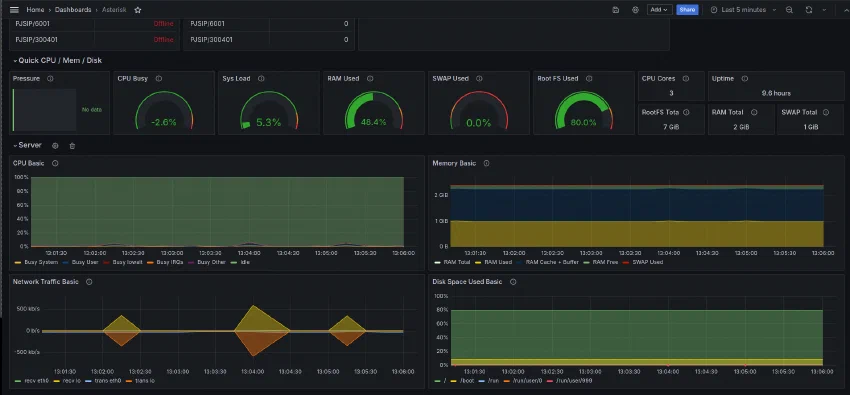The width and height of the screenshot is (850, 395).
Task: Open the refresh interval dropdown arrow
Action: pos(825,10)
